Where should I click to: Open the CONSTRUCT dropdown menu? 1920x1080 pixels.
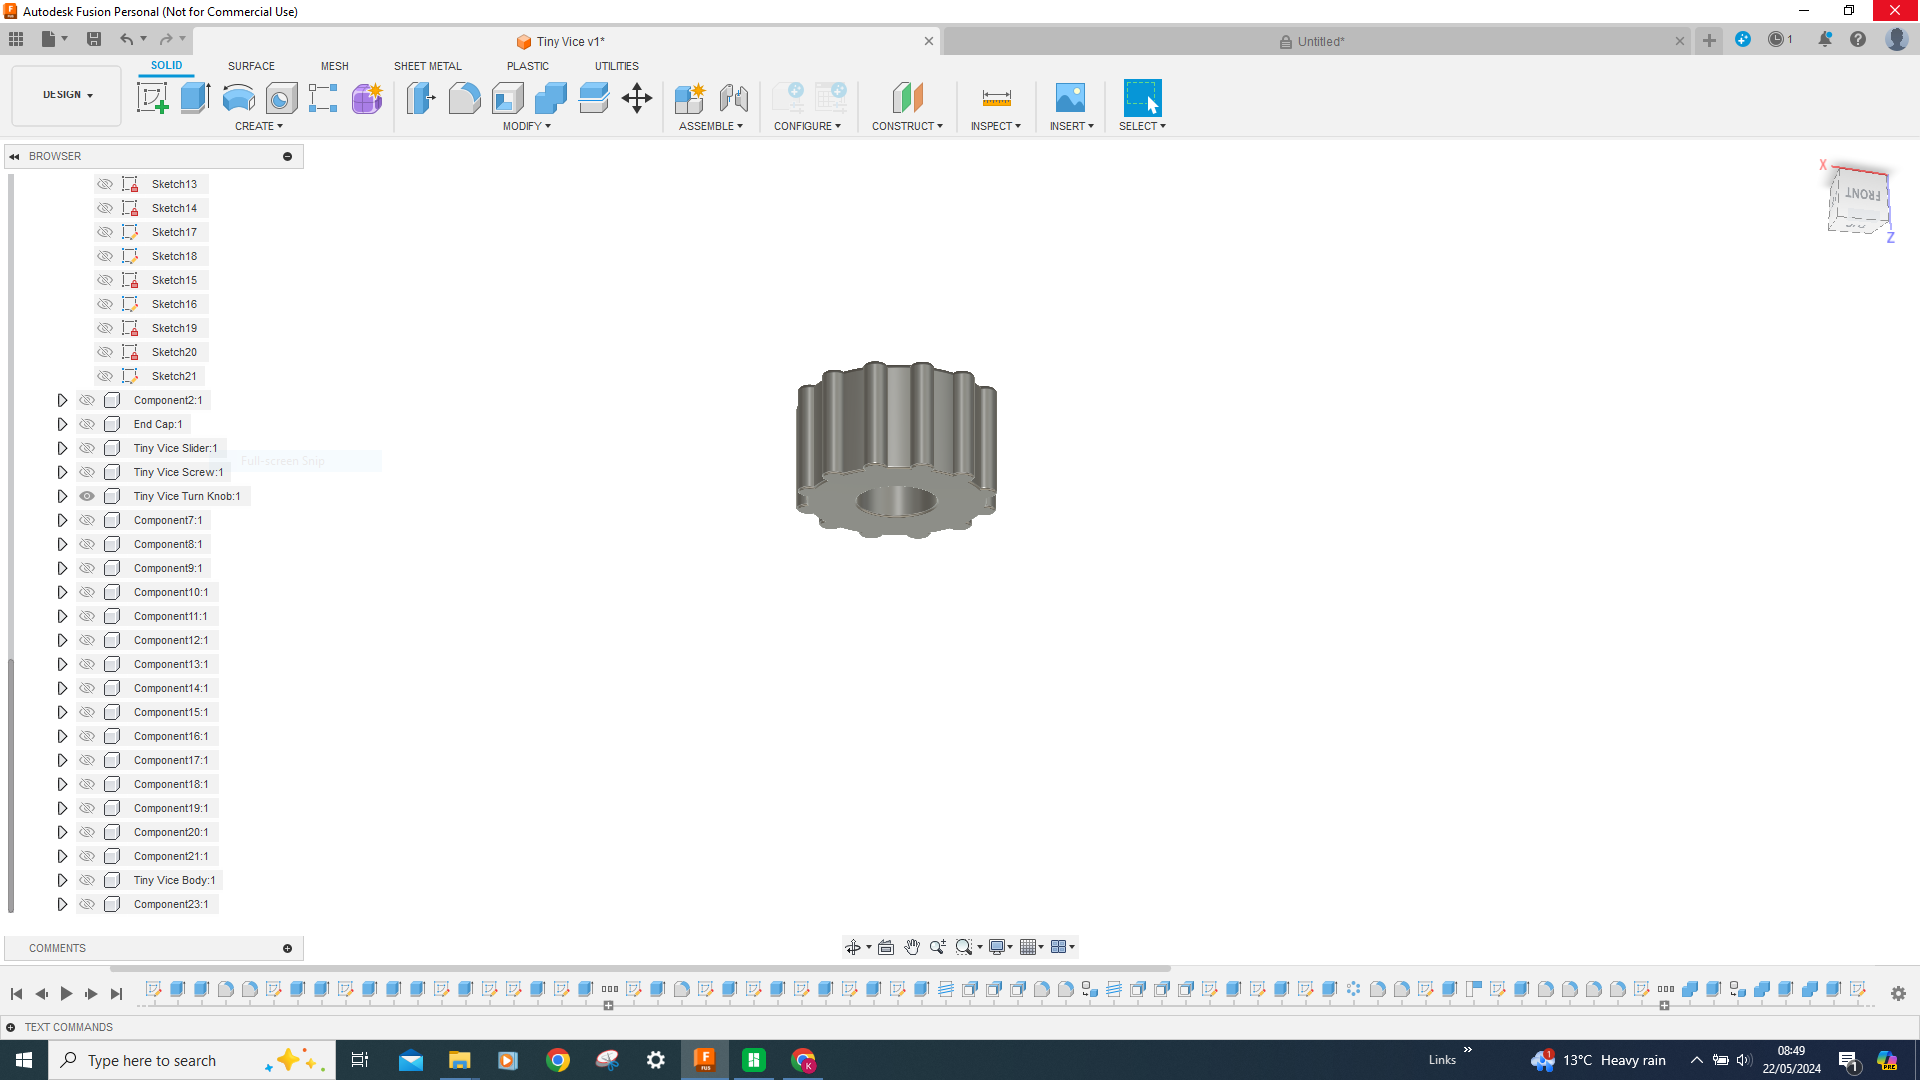(x=907, y=126)
